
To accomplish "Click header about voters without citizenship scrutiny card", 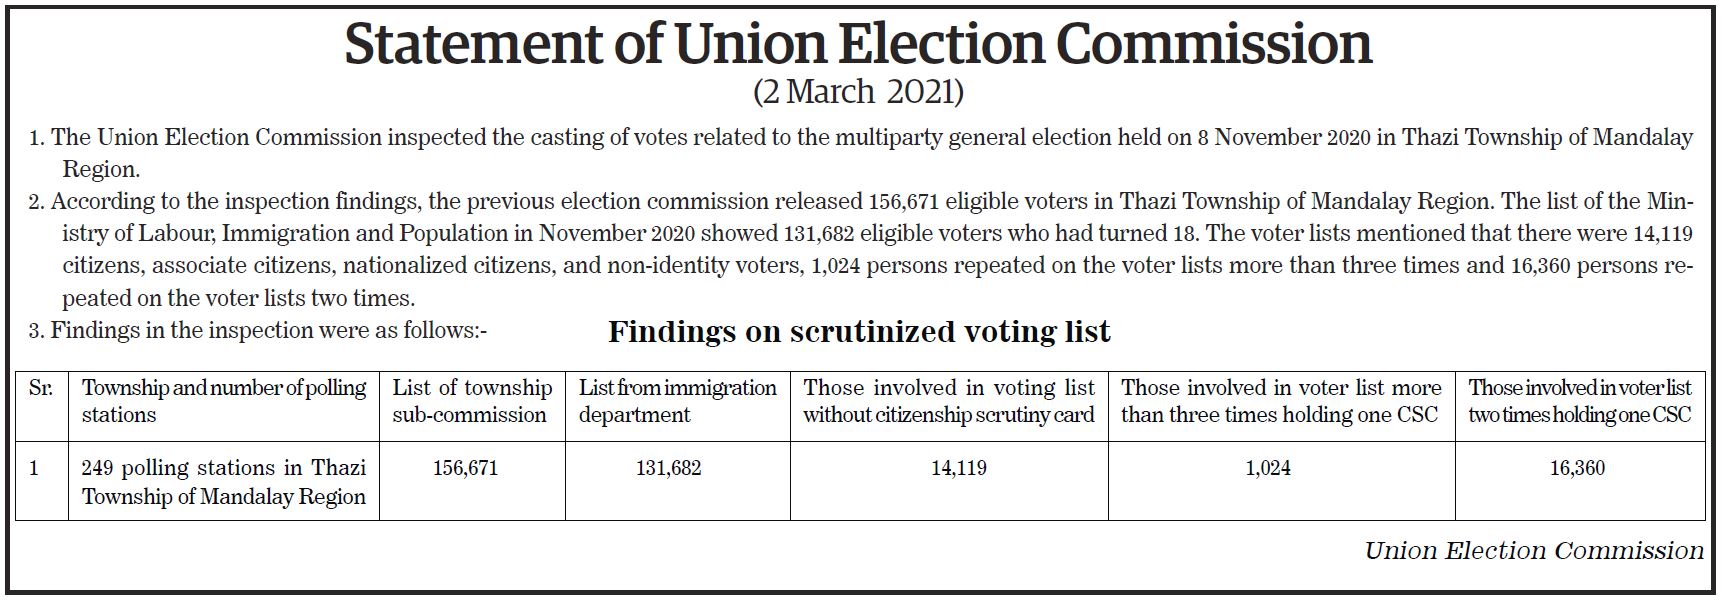I will tap(948, 401).
